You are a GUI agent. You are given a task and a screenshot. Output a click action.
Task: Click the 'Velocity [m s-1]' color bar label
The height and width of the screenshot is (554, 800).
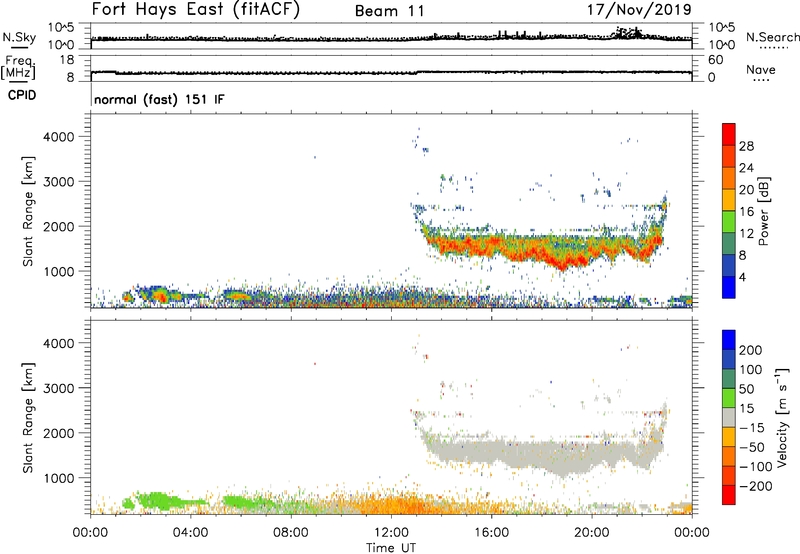[x=782, y=417]
